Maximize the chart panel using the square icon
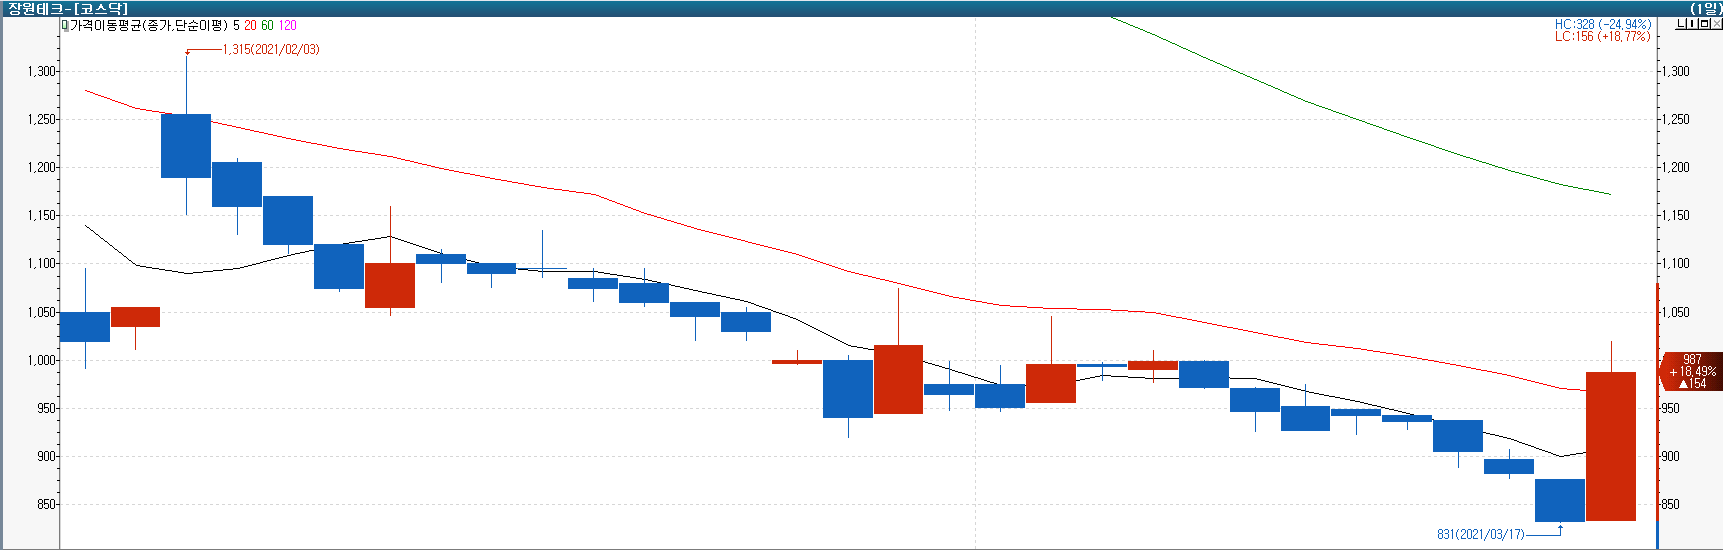1723x550 pixels. [x=1705, y=24]
